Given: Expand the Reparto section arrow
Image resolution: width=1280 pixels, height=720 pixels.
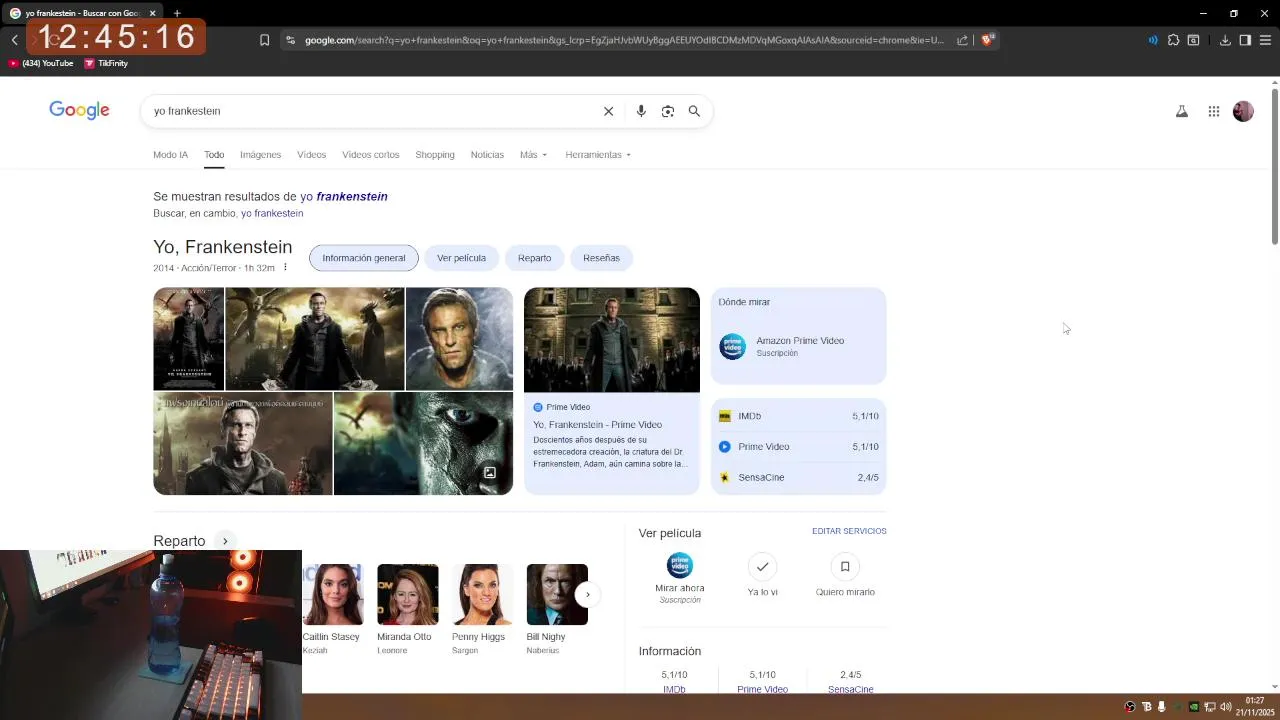Looking at the screenshot, I should [x=225, y=541].
